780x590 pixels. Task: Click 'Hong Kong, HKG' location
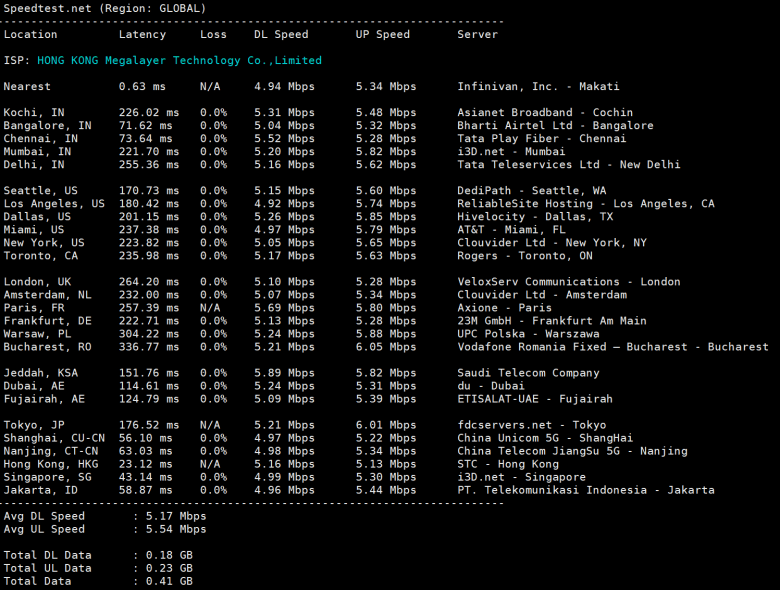point(51,464)
